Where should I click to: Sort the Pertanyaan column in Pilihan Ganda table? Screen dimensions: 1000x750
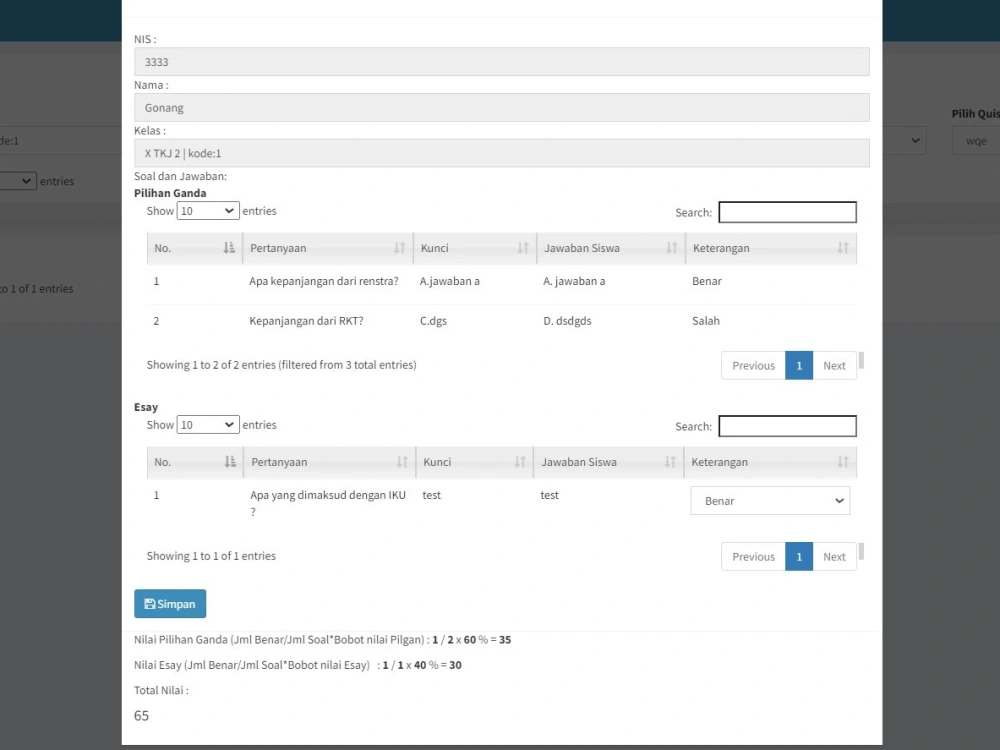(328, 247)
